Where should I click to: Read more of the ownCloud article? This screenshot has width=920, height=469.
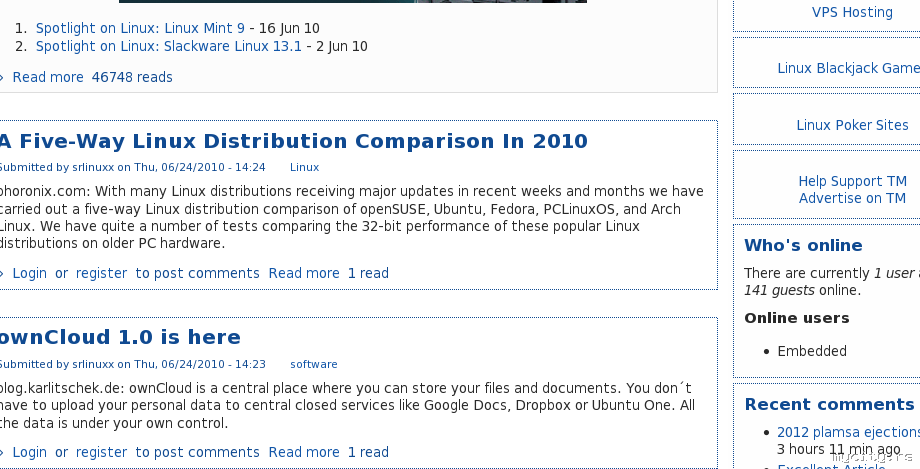(304, 452)
